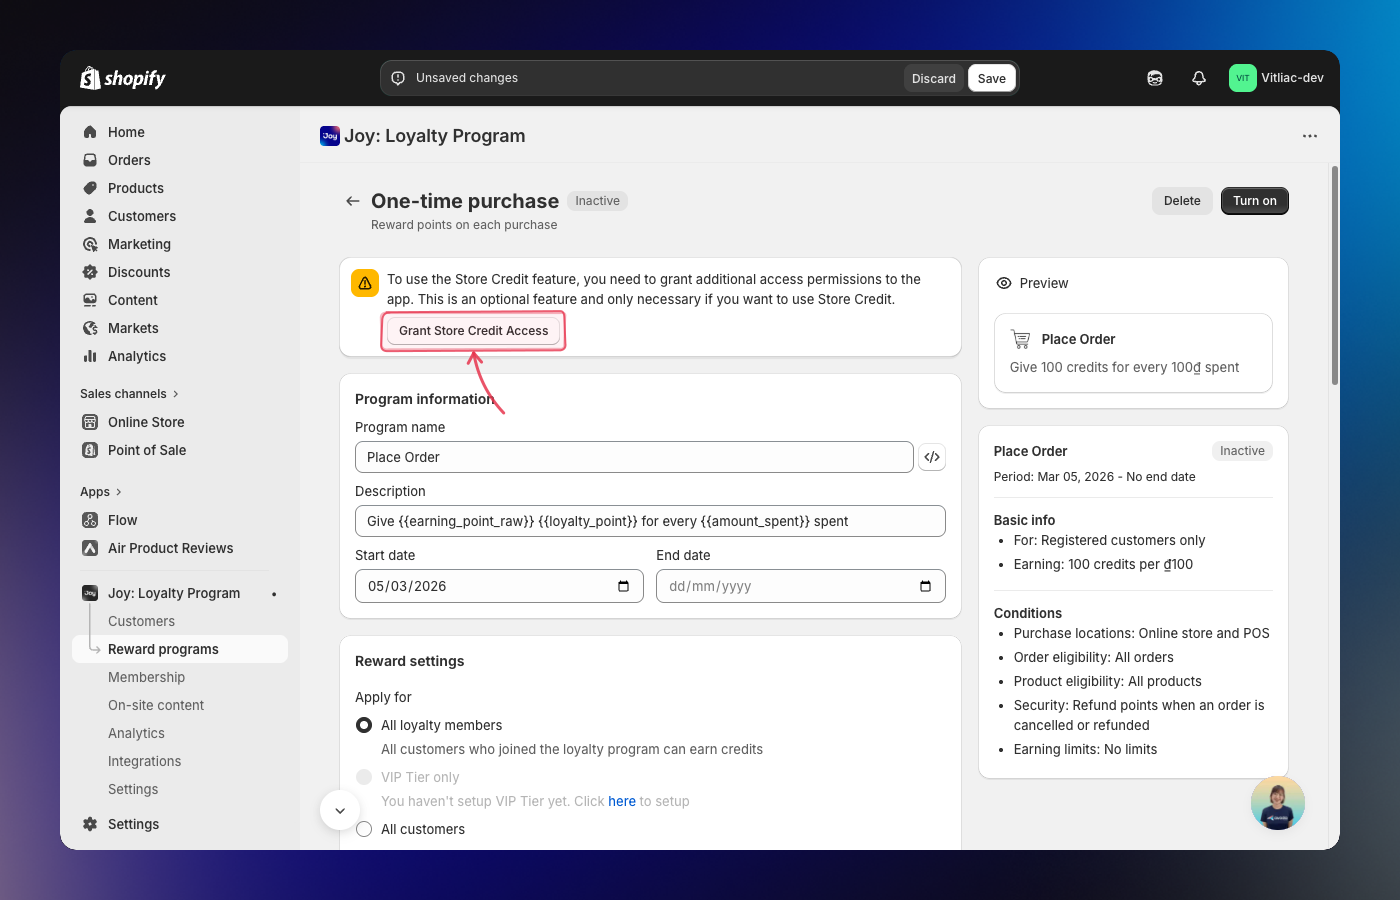Click the Grant Store Credit Access button
Viewport: 1400px width, 900px height.
[x=473, y=331]
